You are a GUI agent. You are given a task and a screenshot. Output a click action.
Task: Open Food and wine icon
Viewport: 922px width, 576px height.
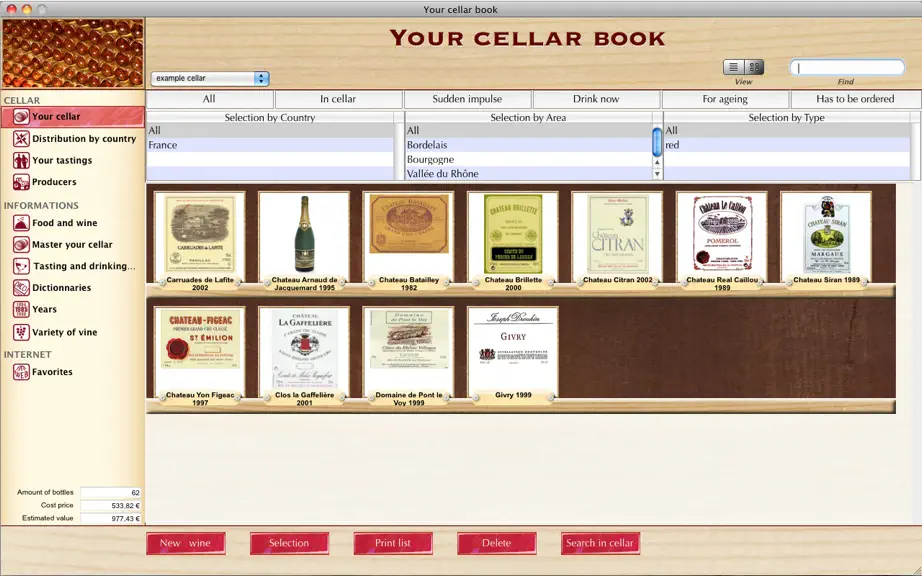click(x=21, y=223)
